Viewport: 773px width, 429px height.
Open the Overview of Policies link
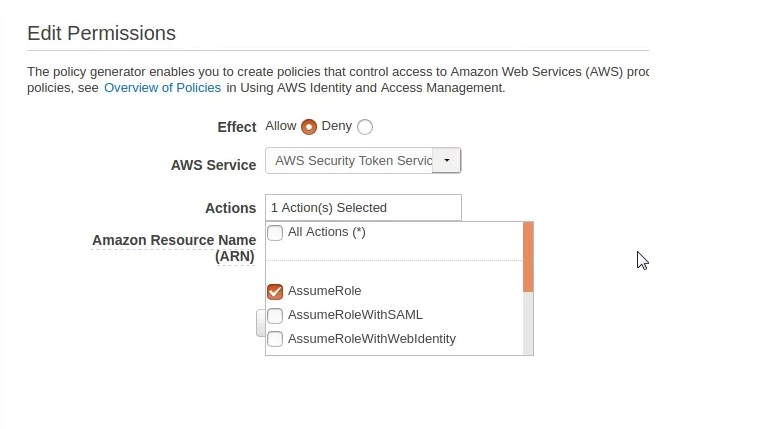tap(162, 88)
